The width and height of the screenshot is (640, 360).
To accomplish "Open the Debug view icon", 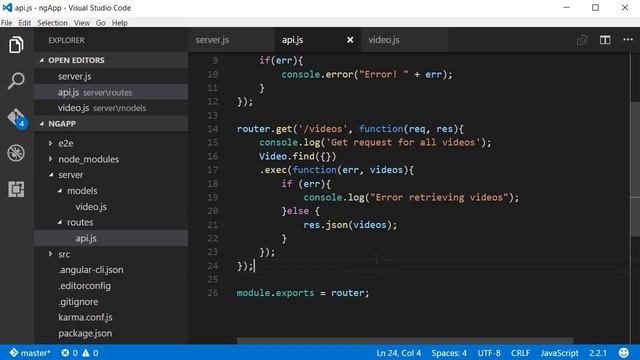I will coord(16,153).
